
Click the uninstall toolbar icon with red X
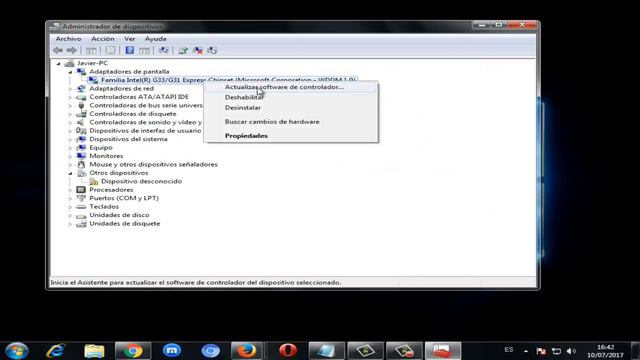pos(198,51)
